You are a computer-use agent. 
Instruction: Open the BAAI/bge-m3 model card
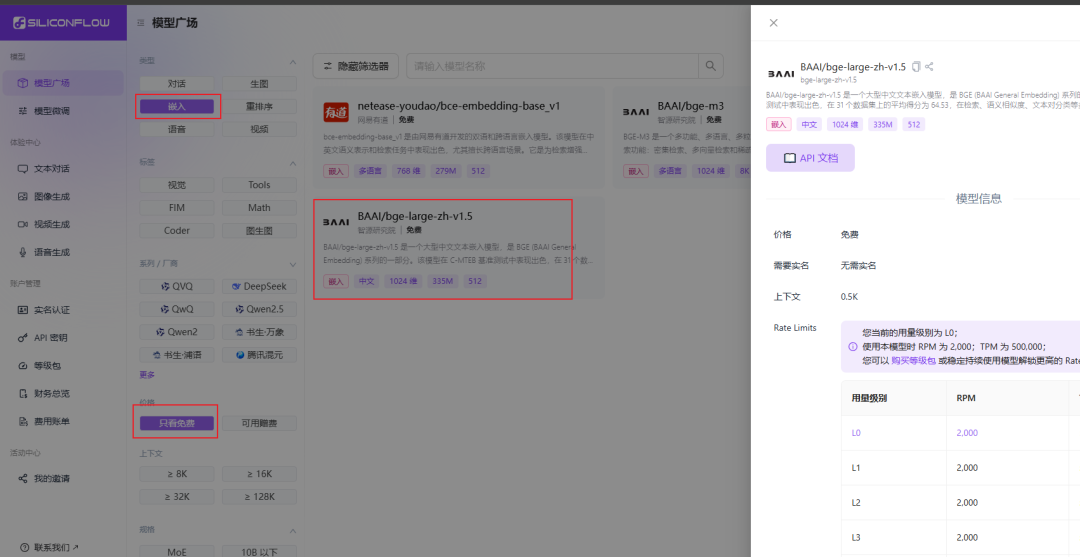tap(682, 138)
